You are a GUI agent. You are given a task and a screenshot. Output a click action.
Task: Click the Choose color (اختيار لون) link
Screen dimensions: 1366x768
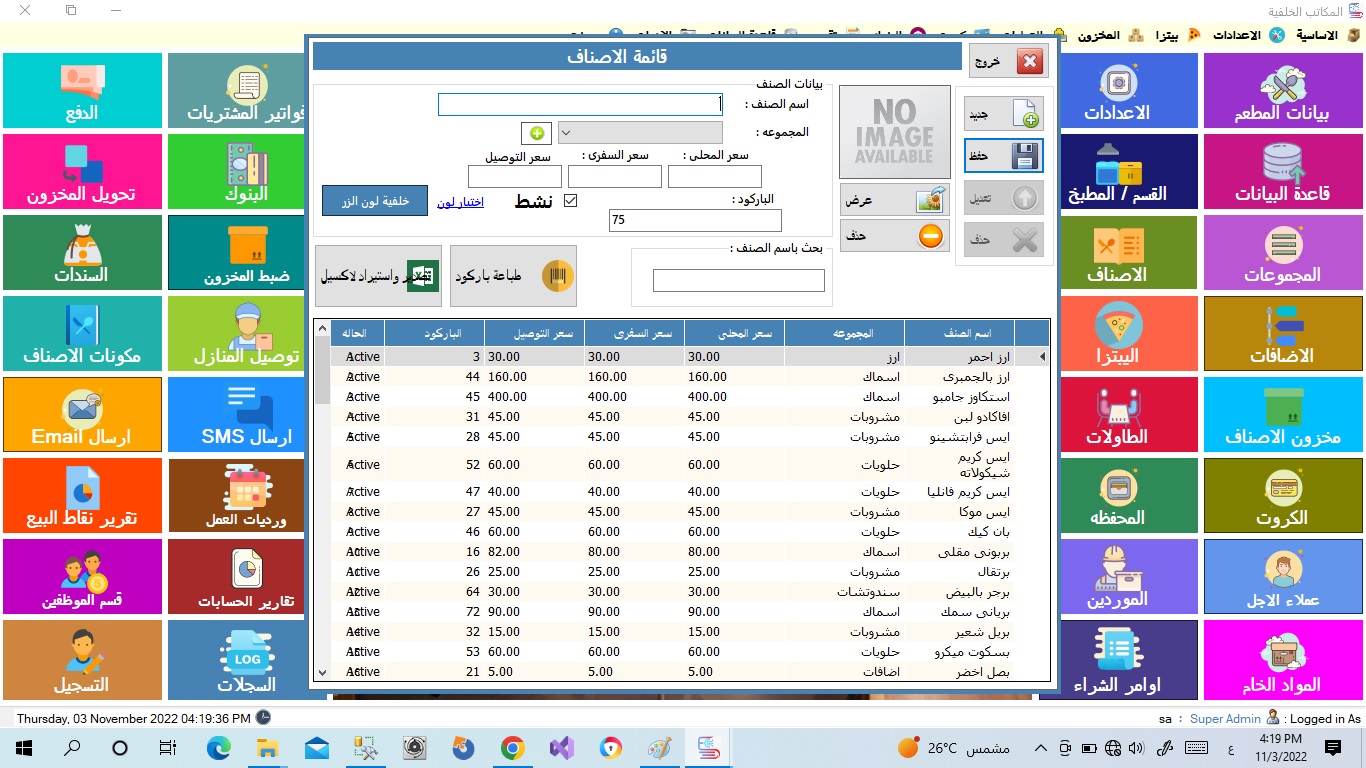[460, 202]
